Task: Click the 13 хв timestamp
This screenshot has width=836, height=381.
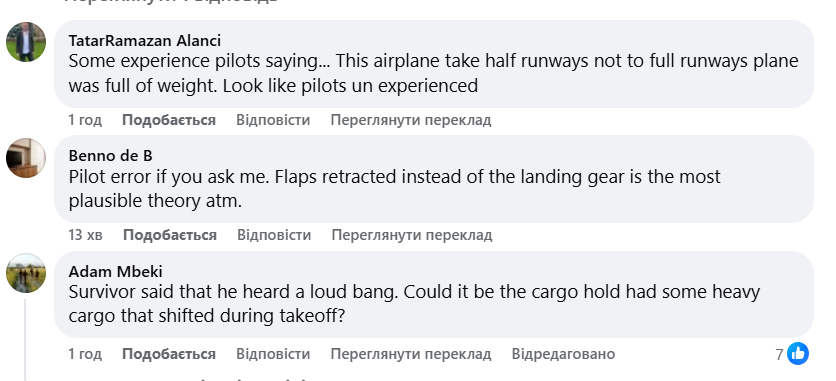Action: click(85, 235)
